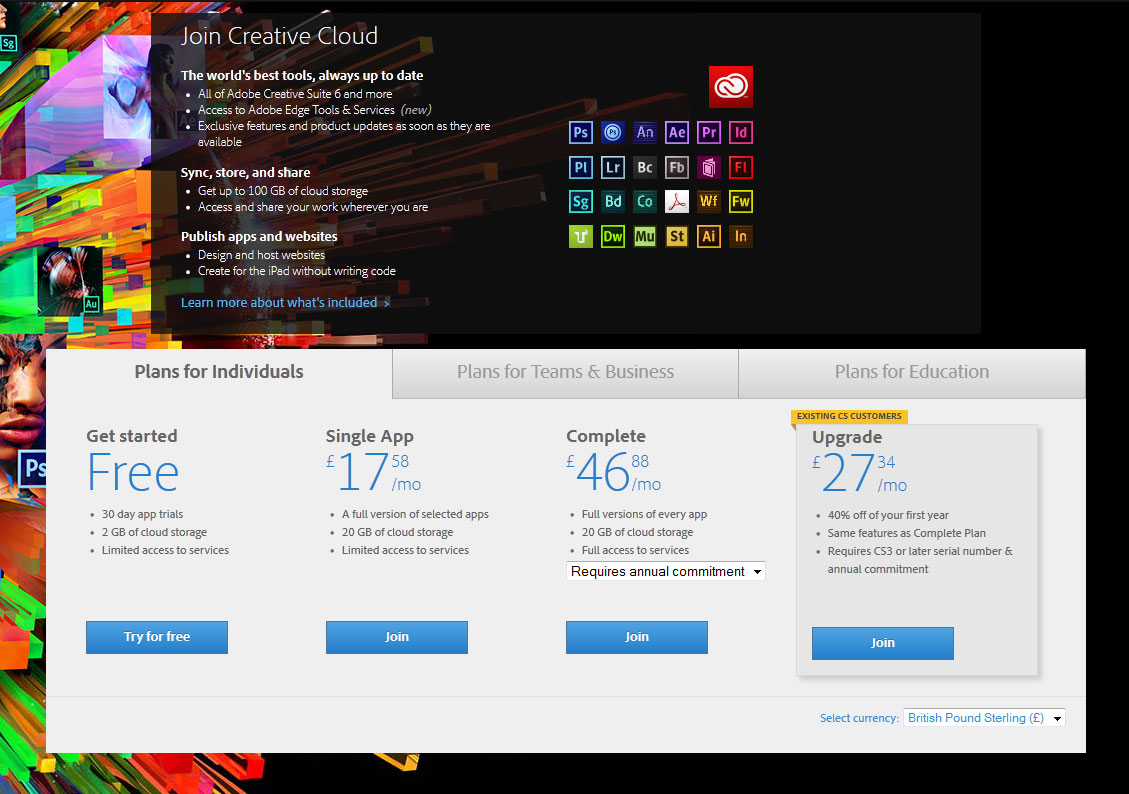Click the Existing CS Customers yellow badge
The height and width of the screenshot is (794, 1129).
(850, 416)
